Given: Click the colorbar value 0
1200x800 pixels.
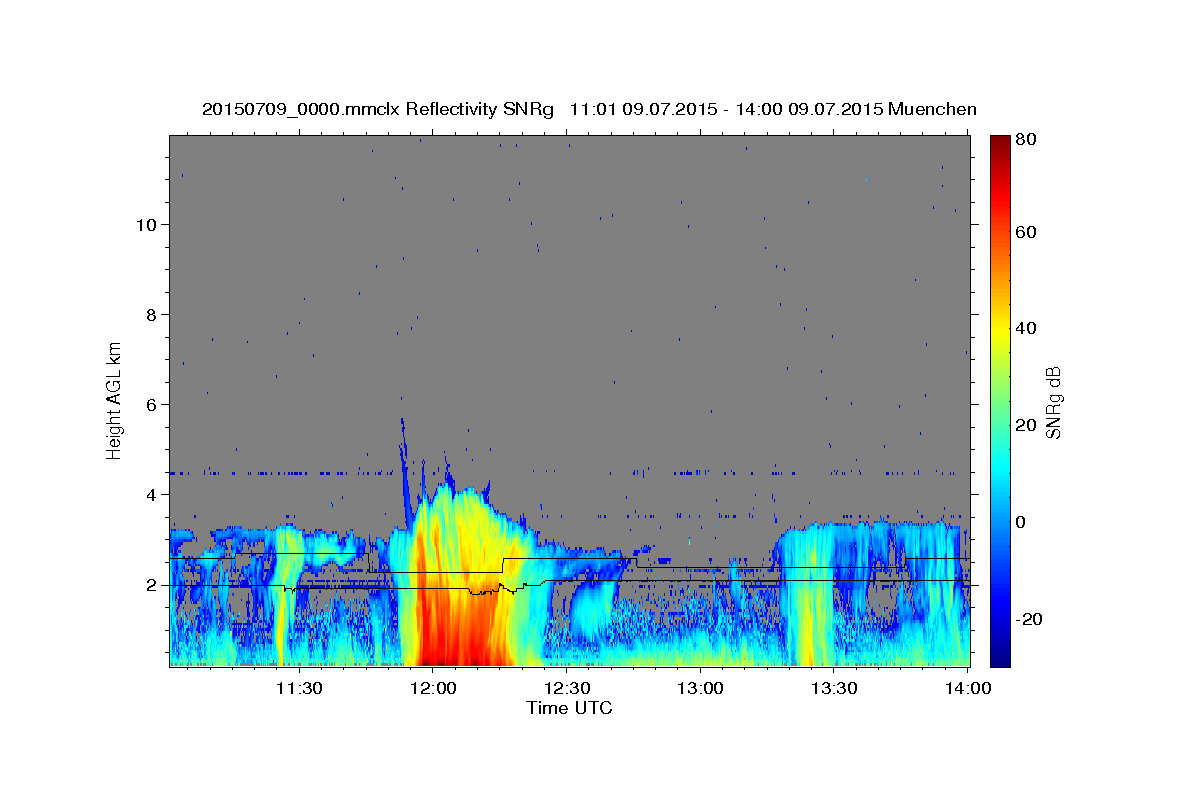Looking at the screenshot, I should [1020, 521].
